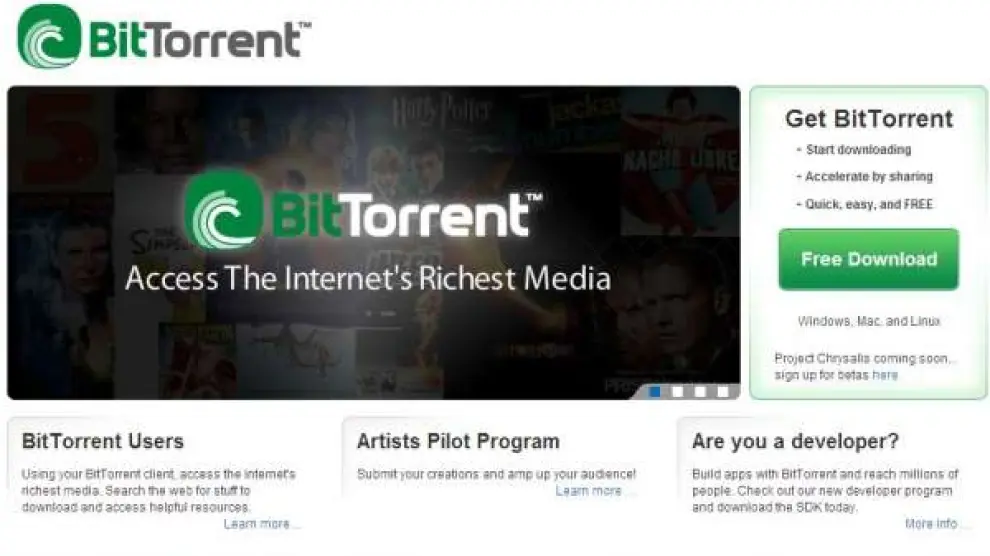Open the 'here' beta sign-up link
This screenshot has width=990, height=556.
[x=885, y=375]
